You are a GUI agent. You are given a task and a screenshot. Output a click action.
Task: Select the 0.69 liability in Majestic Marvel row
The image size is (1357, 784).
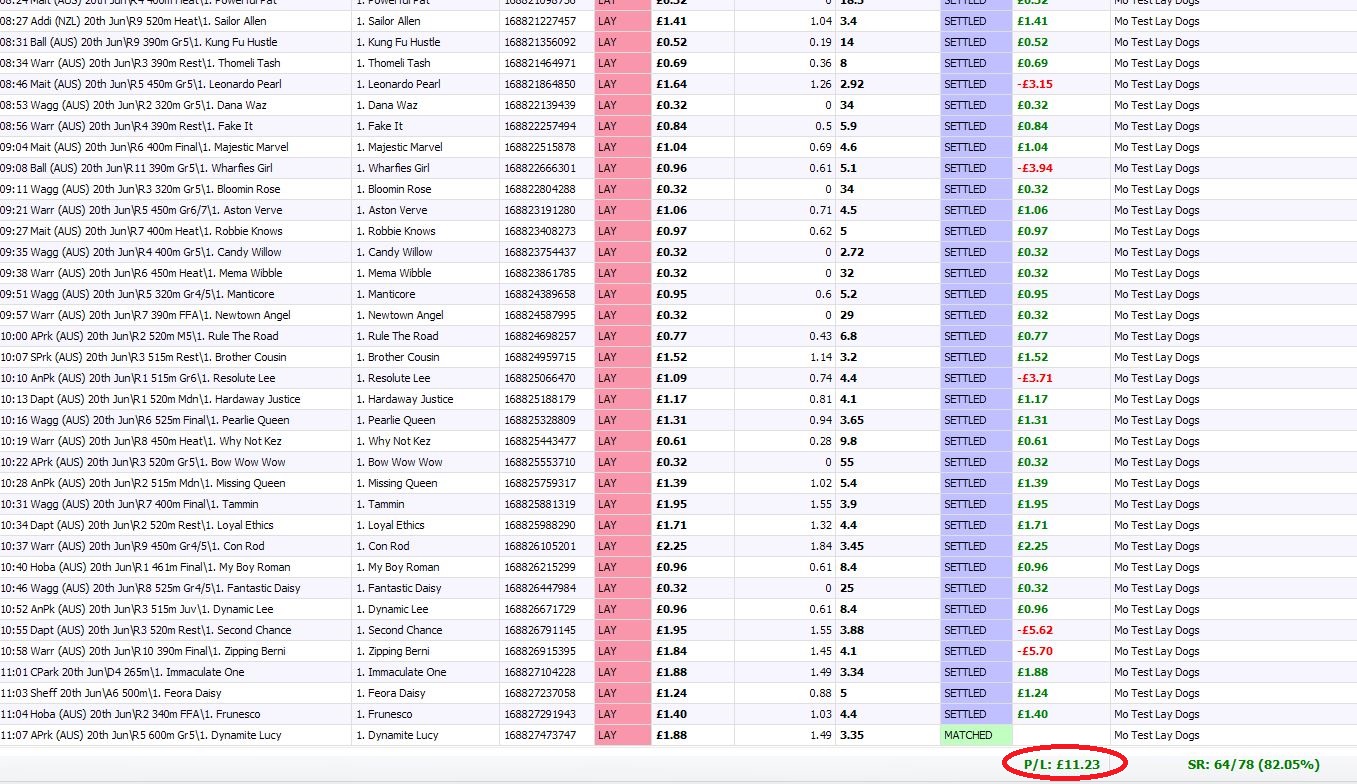(x=821, y=147)
